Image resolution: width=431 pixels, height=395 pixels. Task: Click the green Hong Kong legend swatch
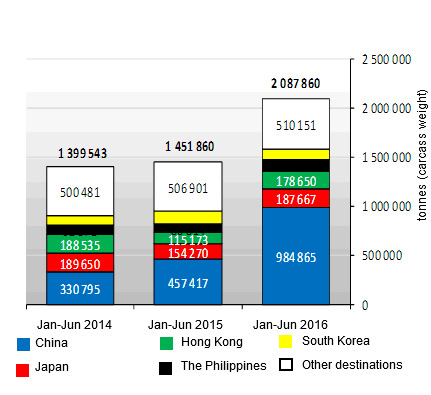[x=166, y=343]
